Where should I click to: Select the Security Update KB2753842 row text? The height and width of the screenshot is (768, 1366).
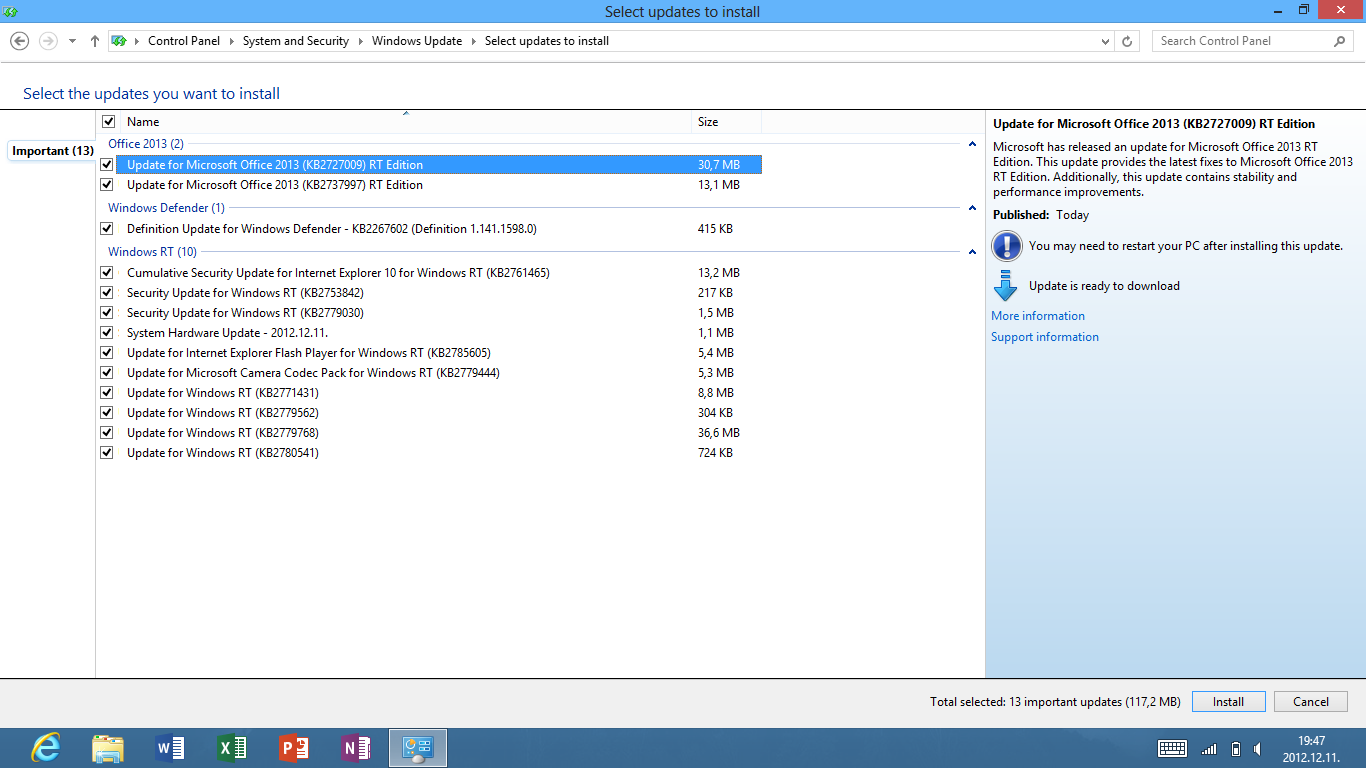point(245,293)
